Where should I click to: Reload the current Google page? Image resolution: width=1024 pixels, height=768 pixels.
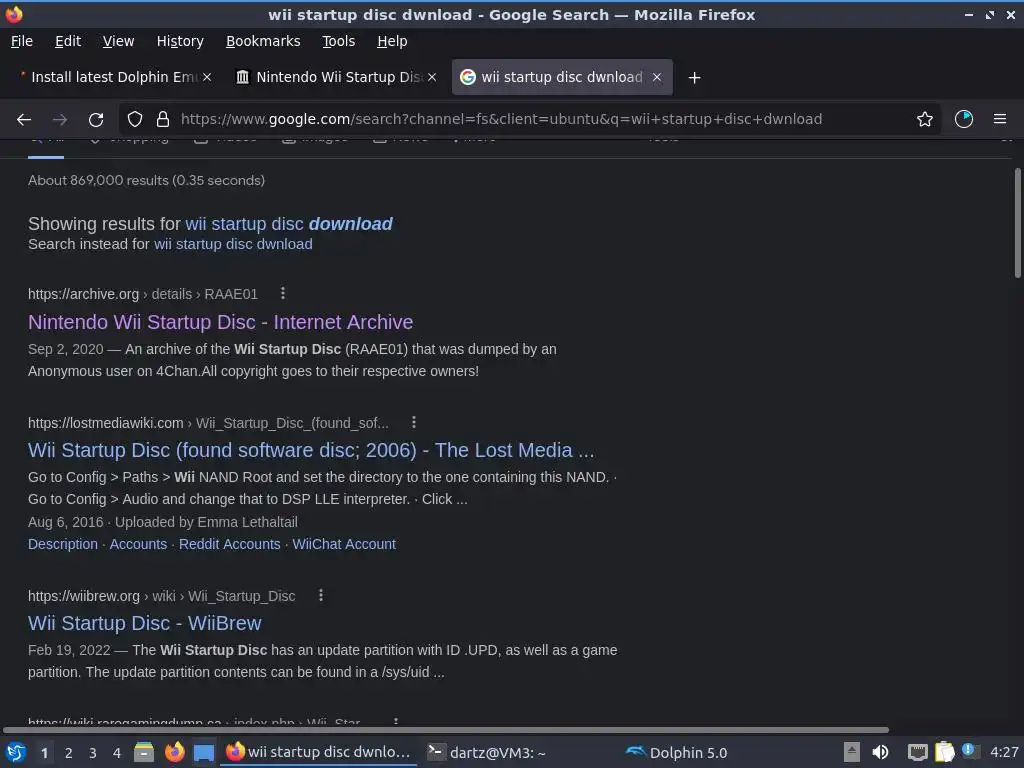[96, 120]
